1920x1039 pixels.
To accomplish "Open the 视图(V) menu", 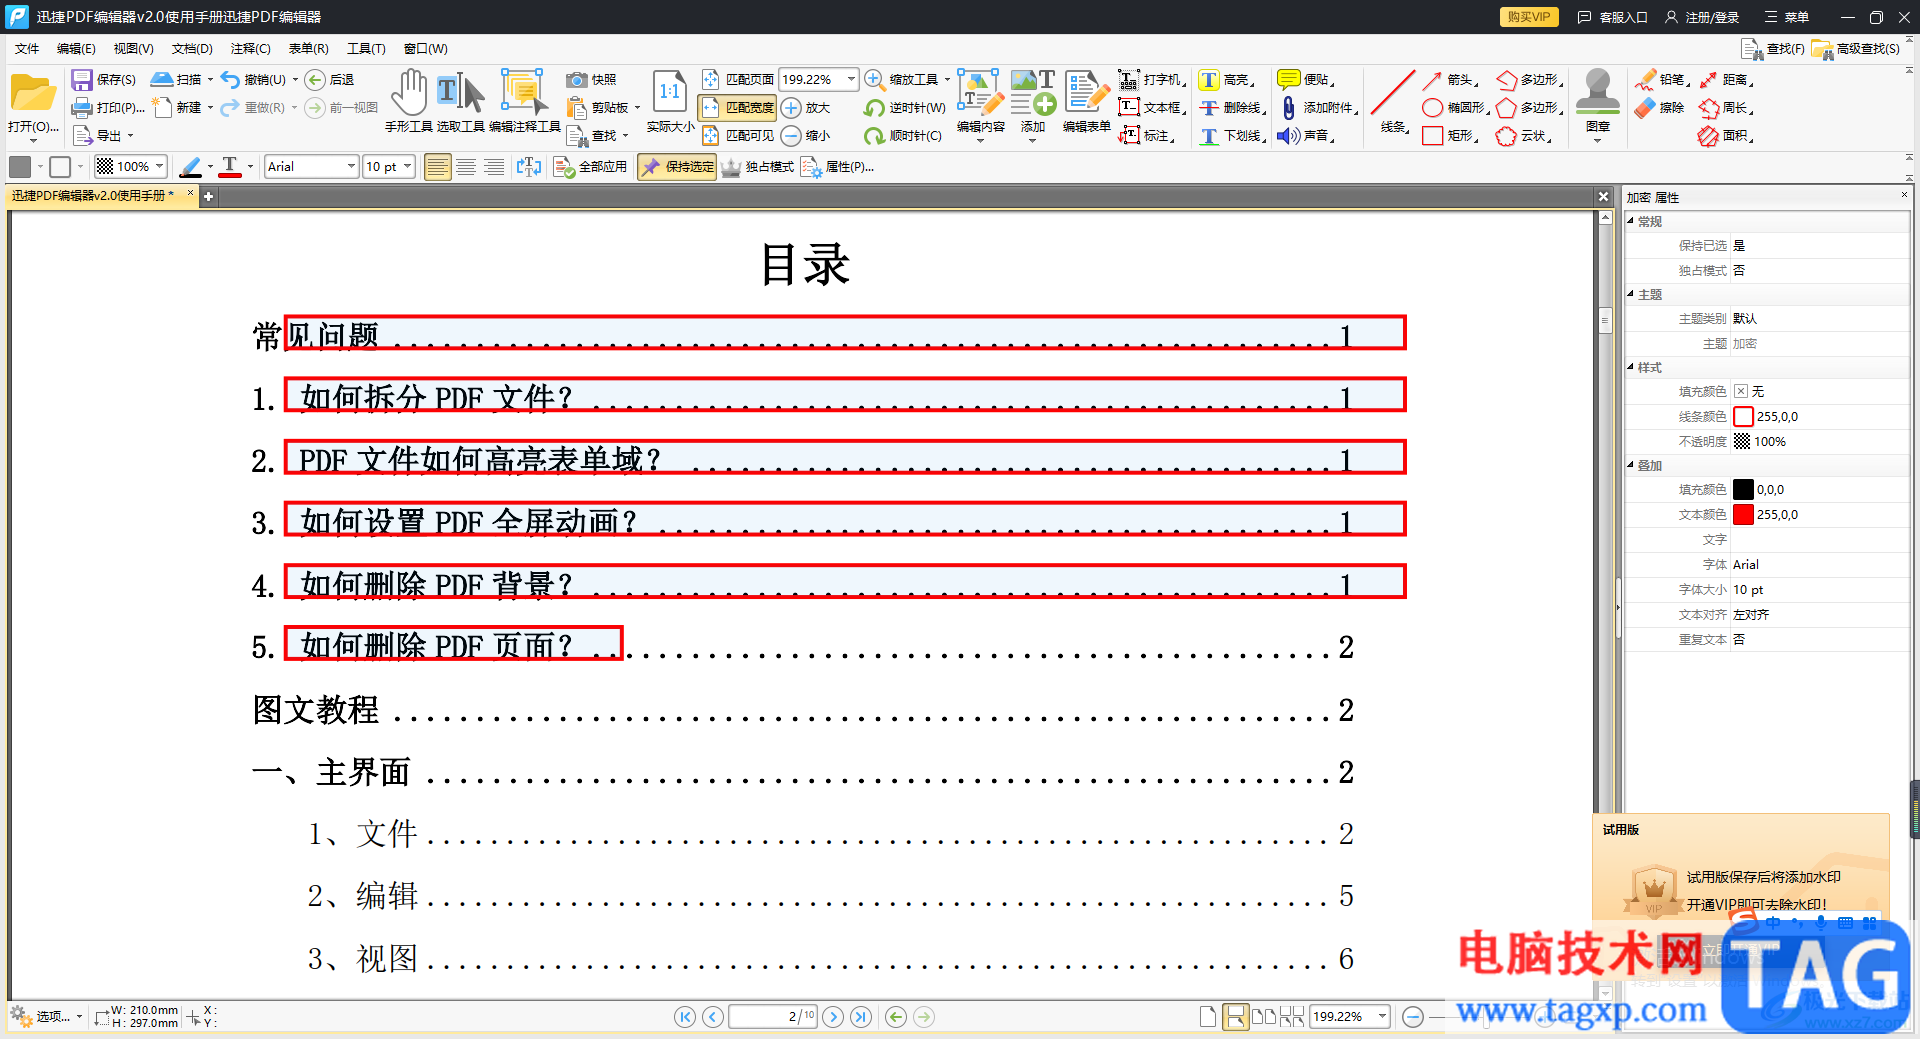I will [x=133, y=49].
